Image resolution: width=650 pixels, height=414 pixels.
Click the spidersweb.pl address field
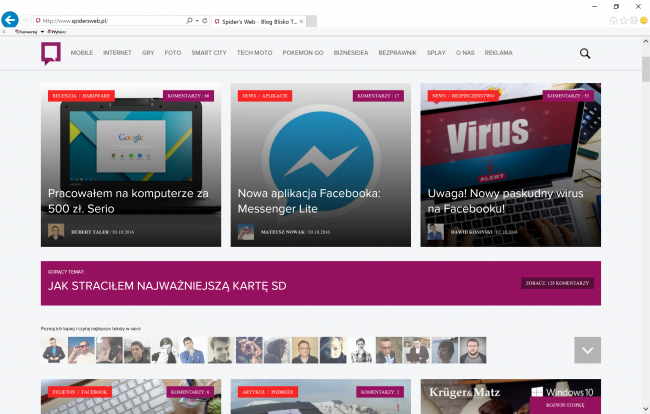[x=110, y=21]
